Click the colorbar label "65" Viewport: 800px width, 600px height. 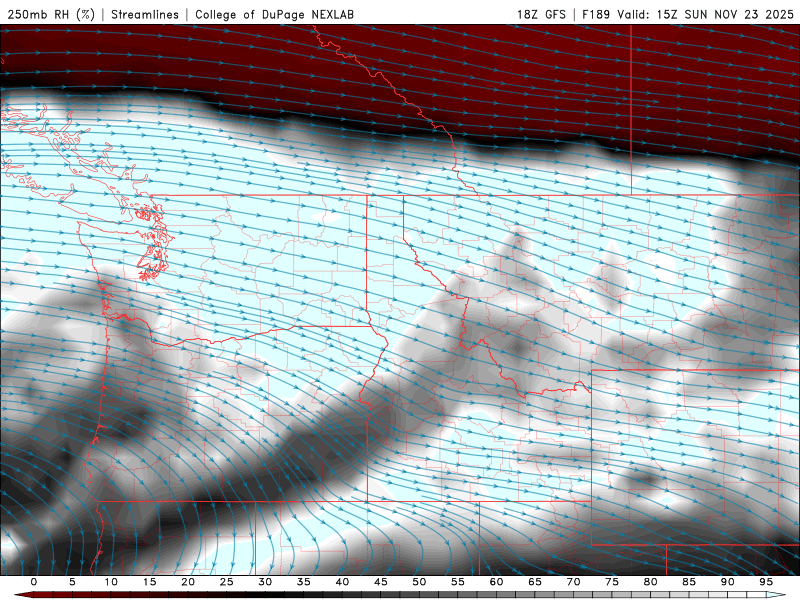tap(535, 582)
